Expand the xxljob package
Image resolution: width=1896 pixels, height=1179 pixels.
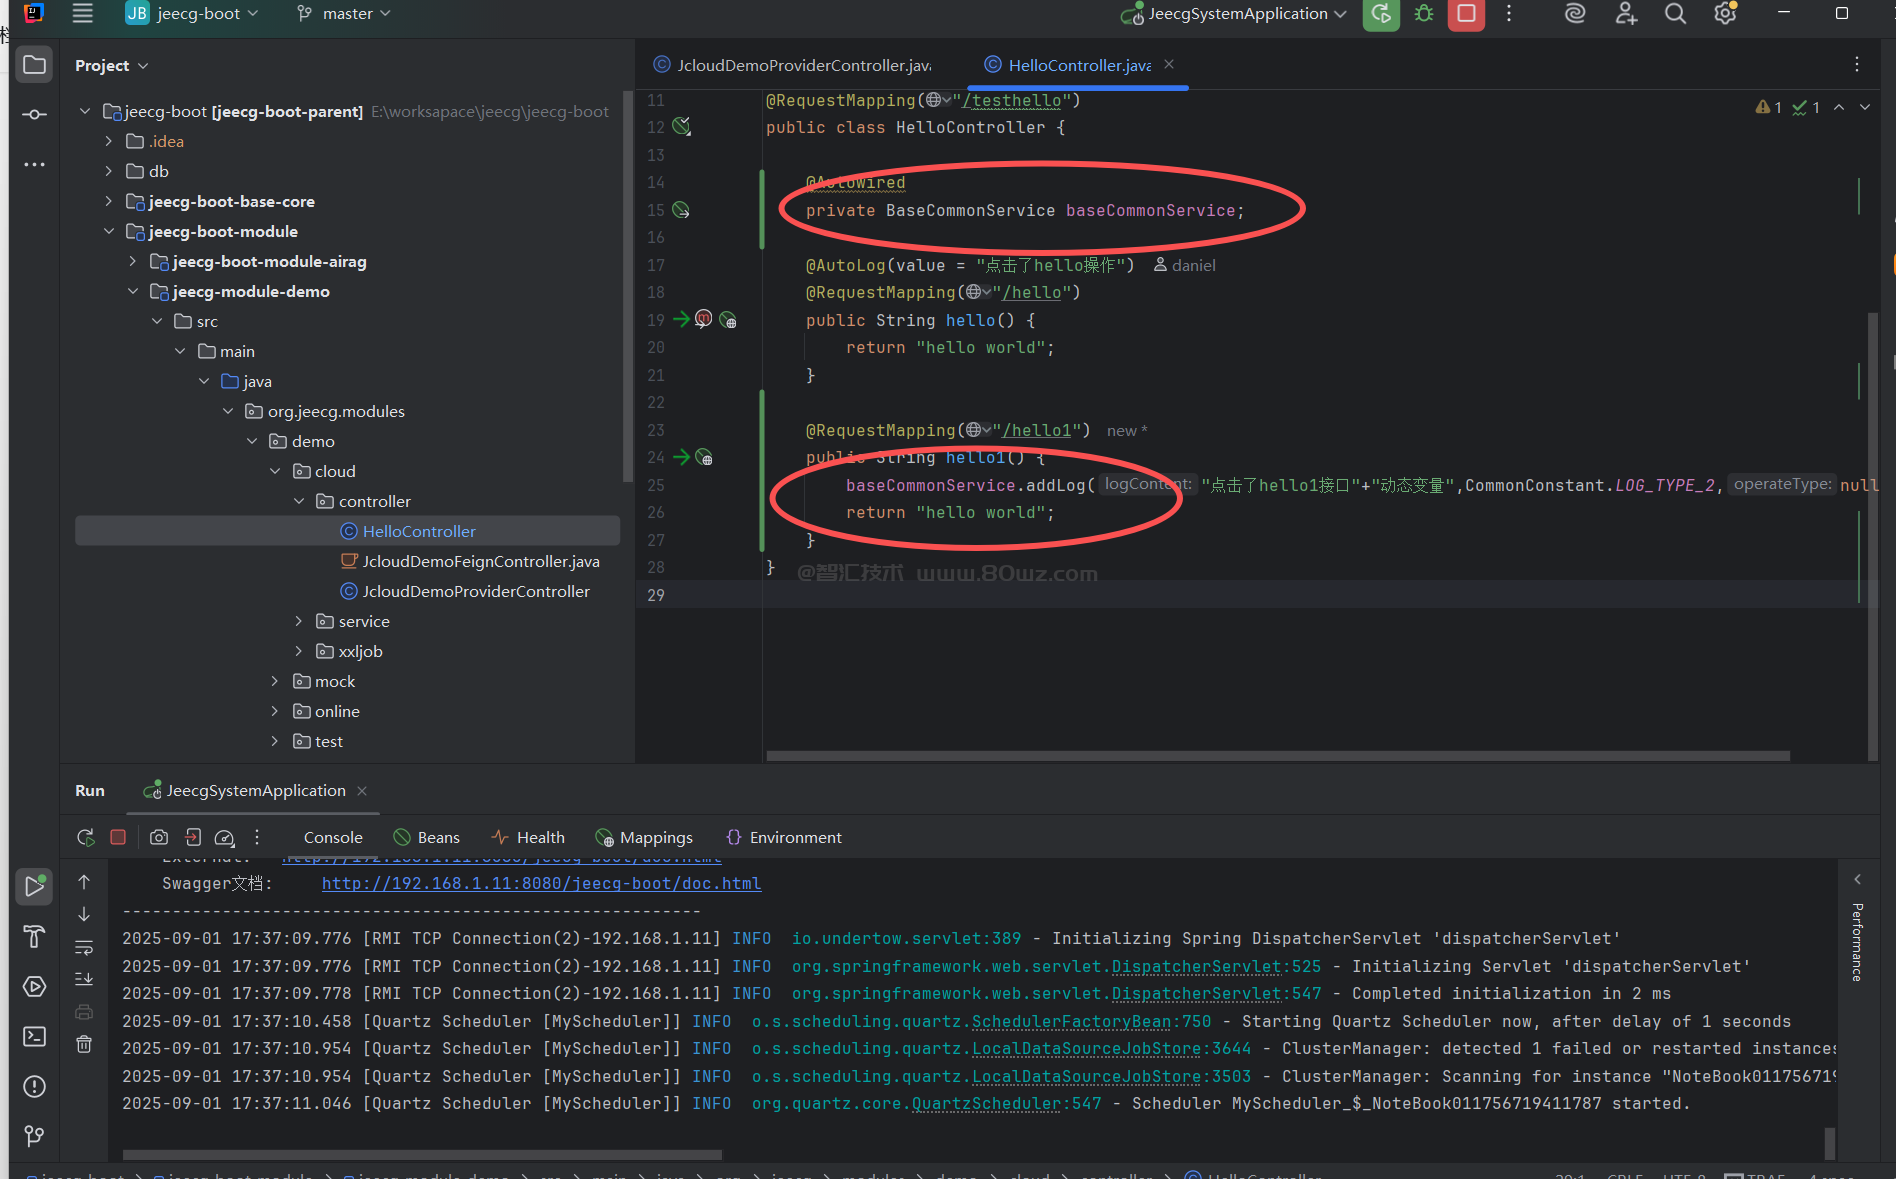pyautogui.click(x=299, y=651)
